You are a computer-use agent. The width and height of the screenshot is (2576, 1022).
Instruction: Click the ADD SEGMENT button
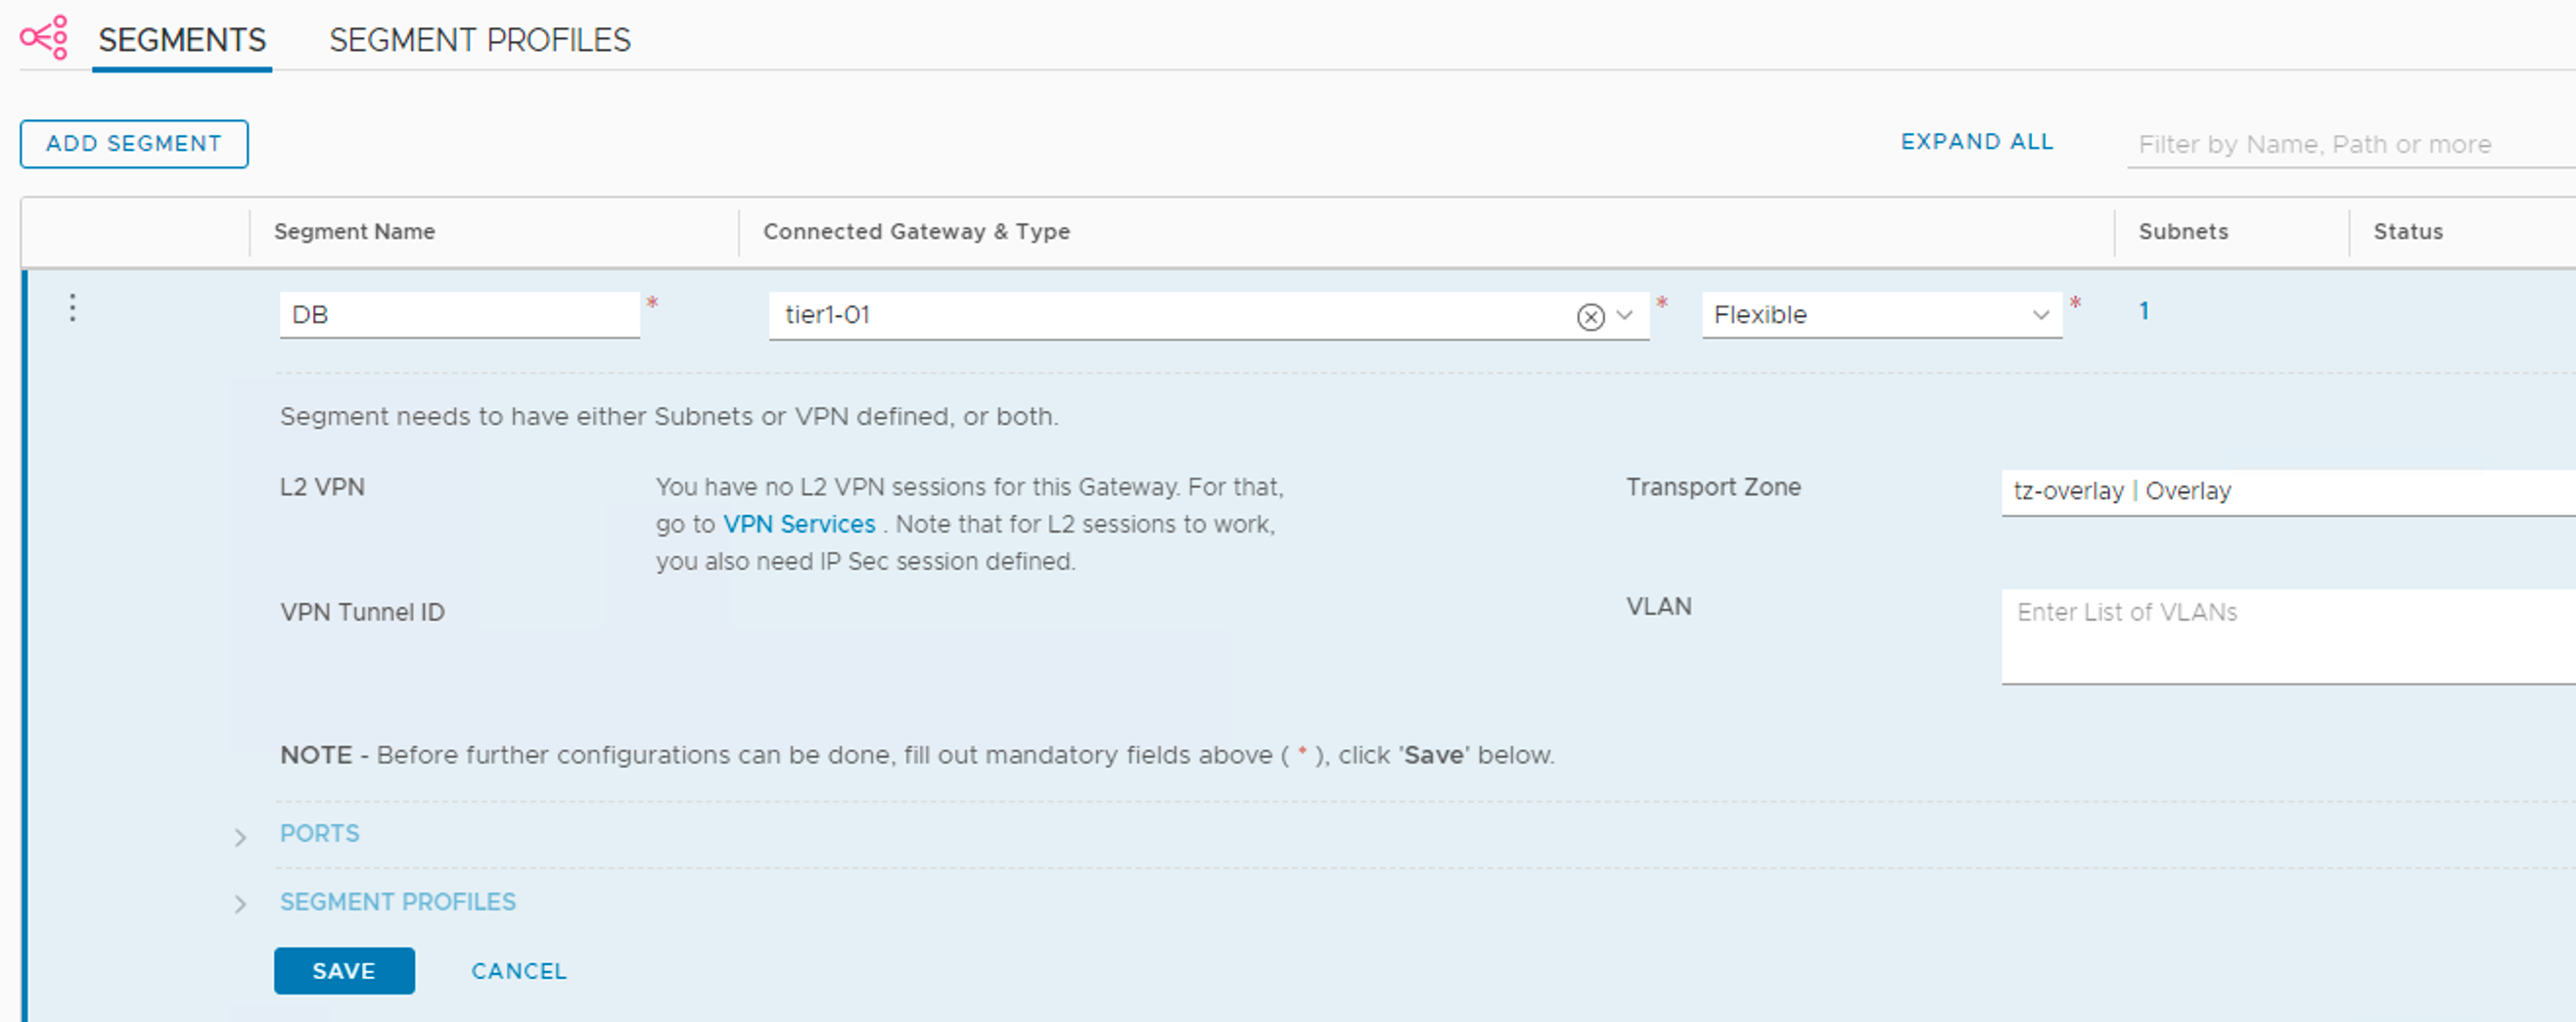point(134,144)
